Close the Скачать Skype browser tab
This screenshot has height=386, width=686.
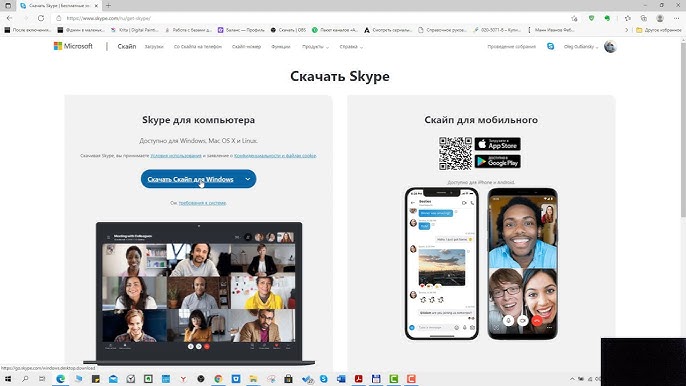(x=96, y=6)
